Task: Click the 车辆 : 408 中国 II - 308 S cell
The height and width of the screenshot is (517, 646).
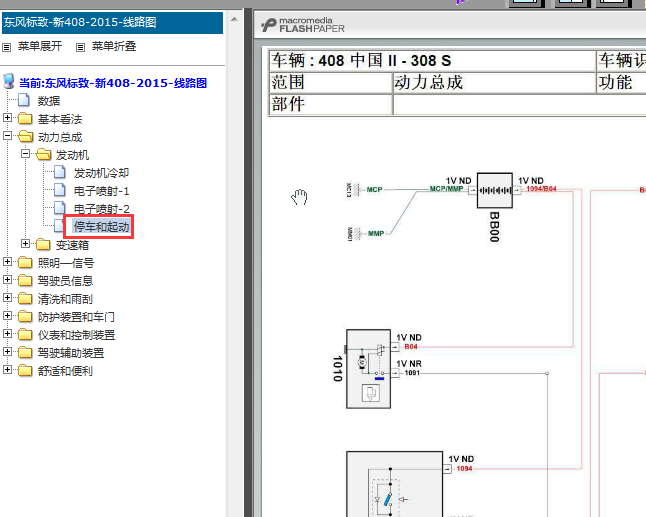Action: click(x=432, y=61)
